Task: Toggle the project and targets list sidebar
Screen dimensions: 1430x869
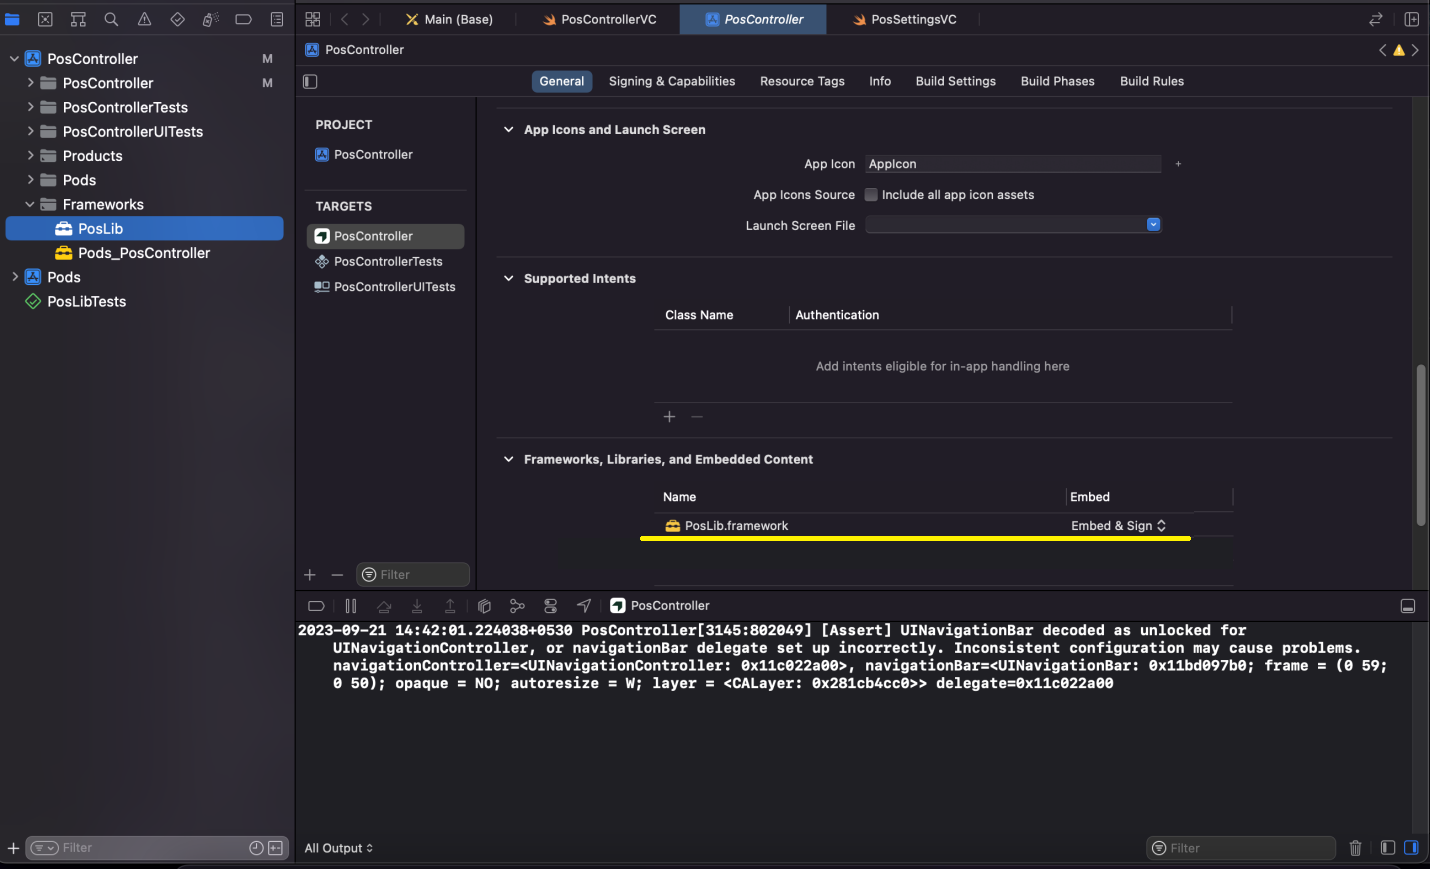Action: click(310, 82)
